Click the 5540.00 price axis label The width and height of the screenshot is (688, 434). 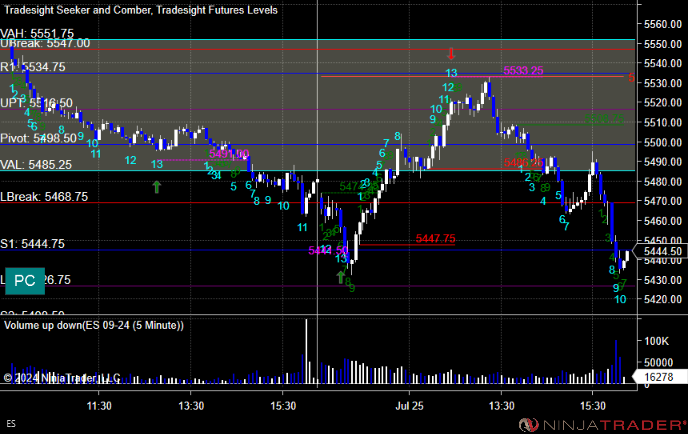coord(663,63)
